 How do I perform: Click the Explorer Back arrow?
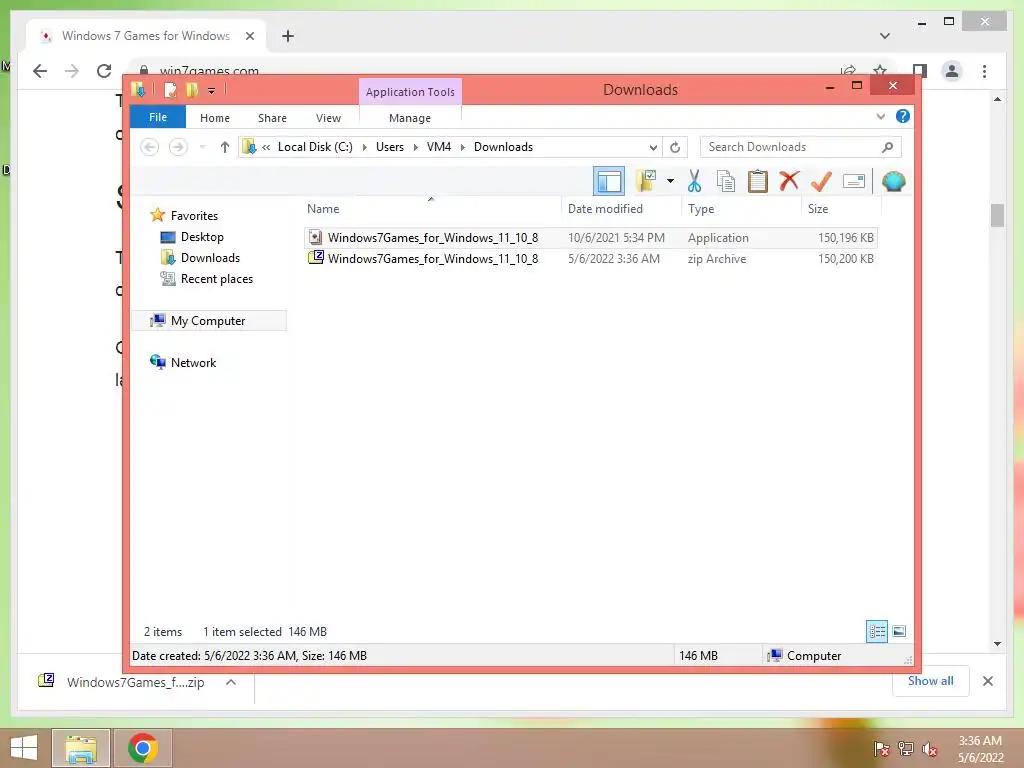(x=150, y=147)
